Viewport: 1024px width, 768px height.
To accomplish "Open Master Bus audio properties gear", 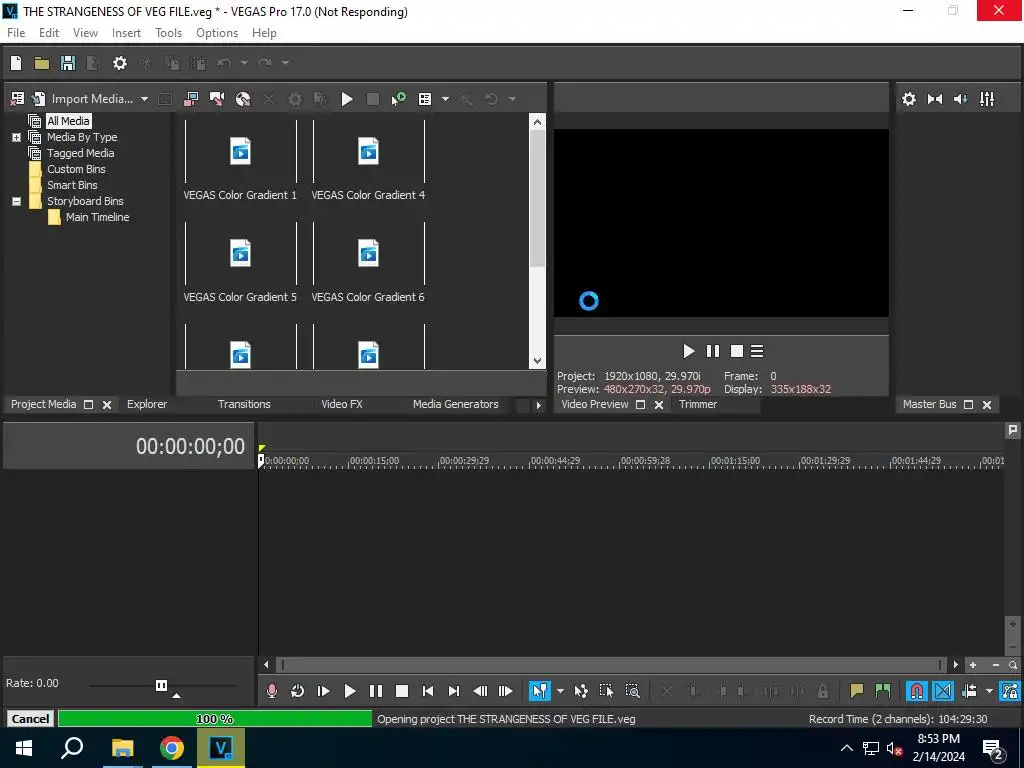I will (x=908, y=99).
